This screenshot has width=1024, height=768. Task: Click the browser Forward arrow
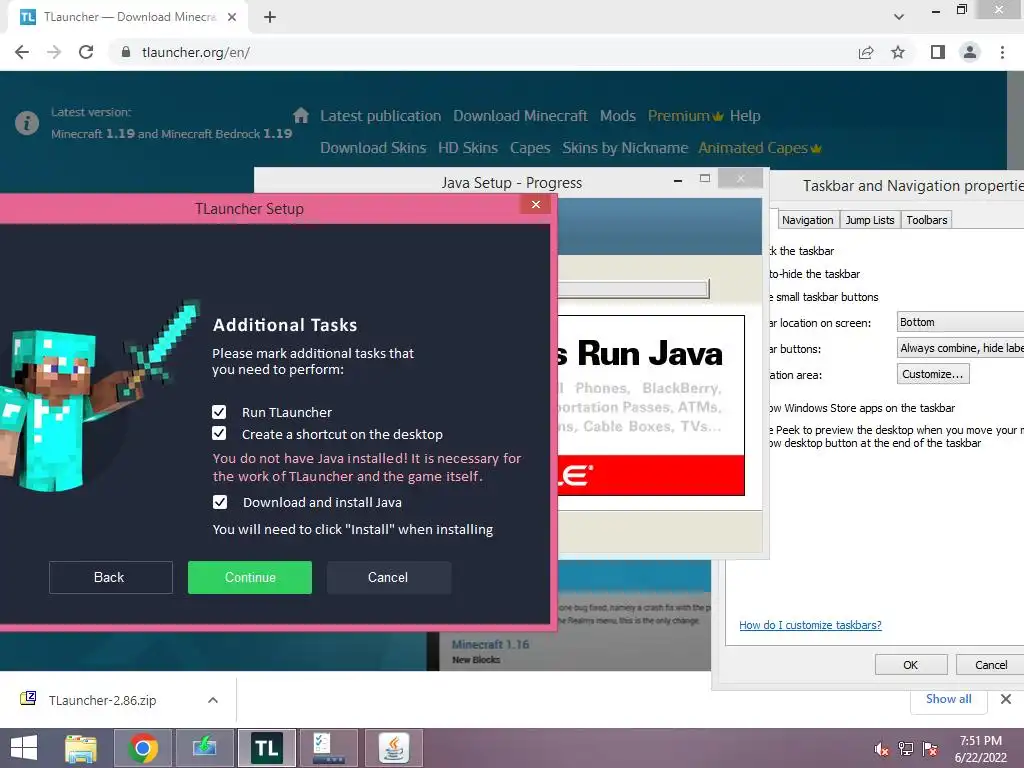click(x=54, y=52)
